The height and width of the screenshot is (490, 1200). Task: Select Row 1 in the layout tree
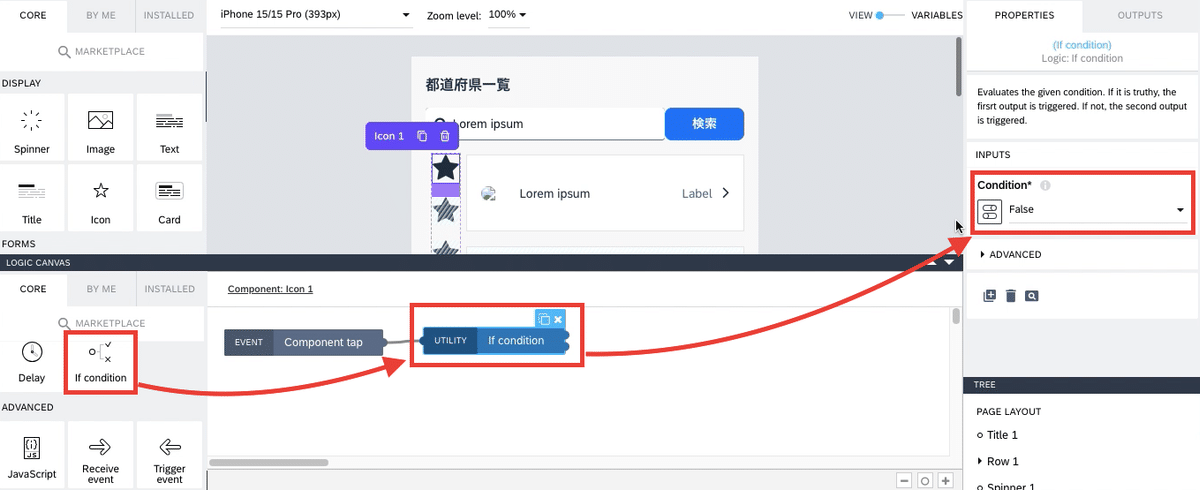click(1002, 461)
